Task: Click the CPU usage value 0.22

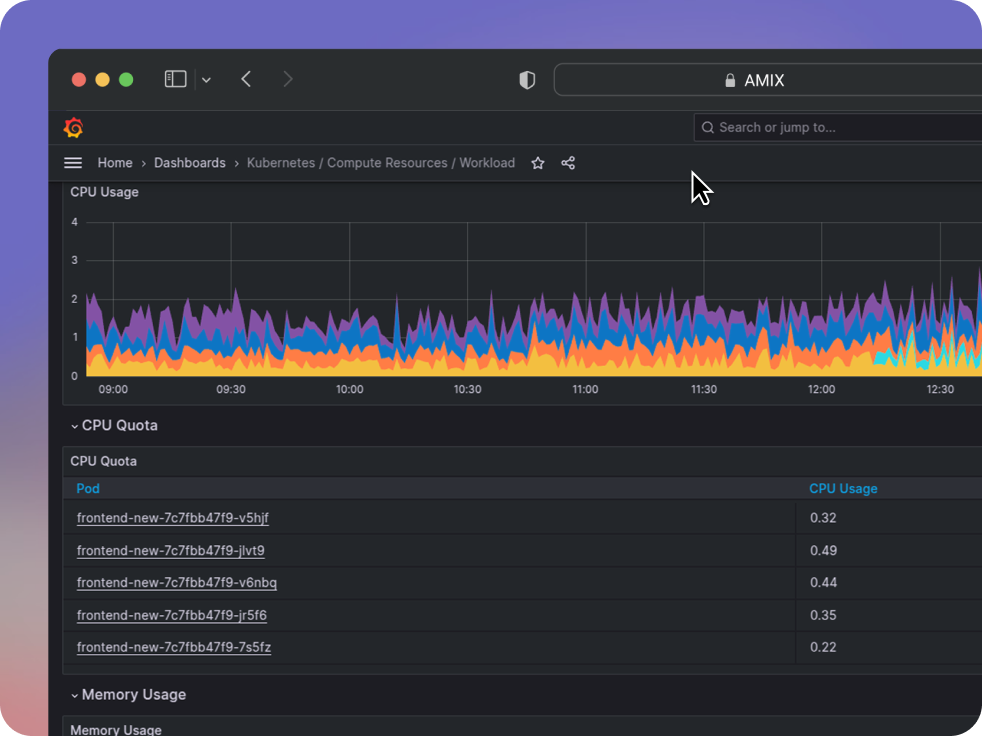Action: coord(823,647)
